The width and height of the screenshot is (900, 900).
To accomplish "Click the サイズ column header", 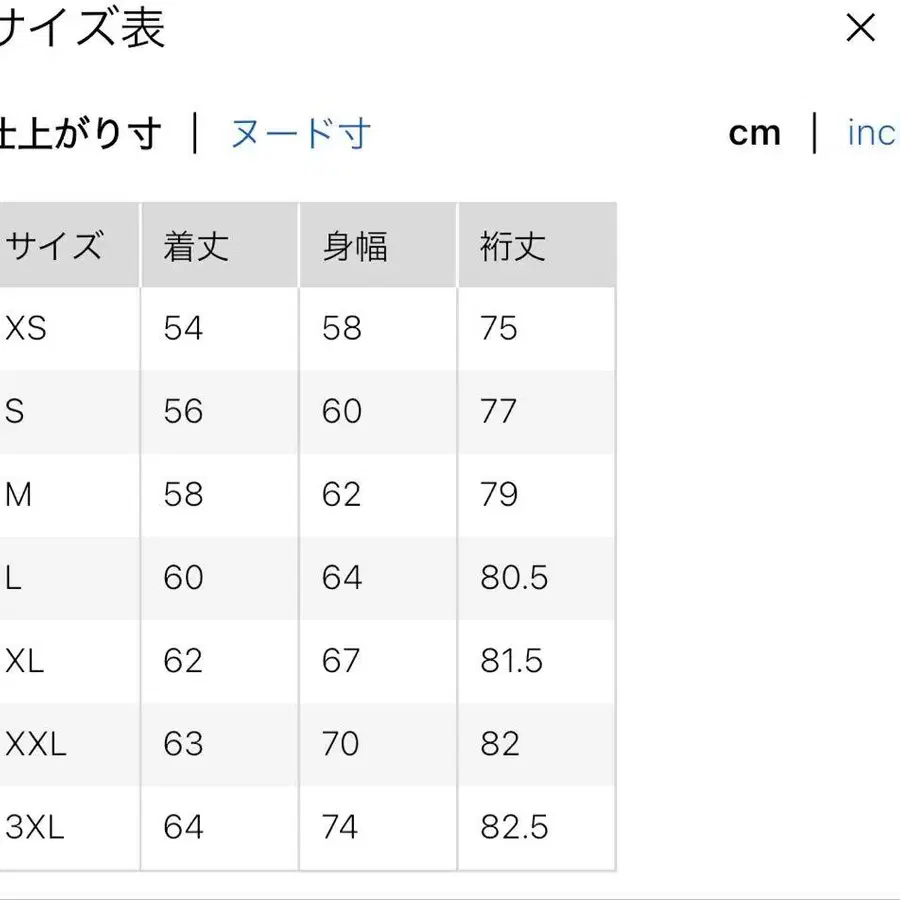I will [55, 243].
